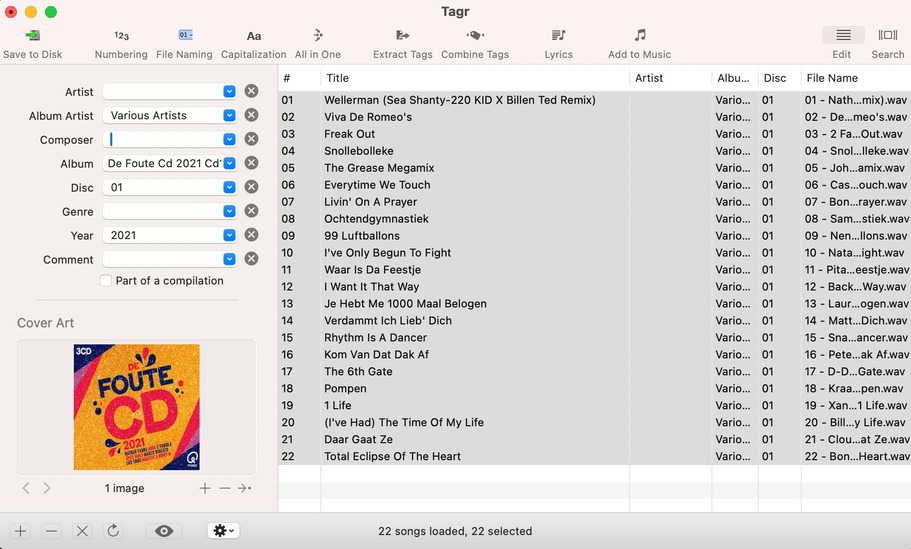Image resolution: width=911 pixels, height=549 pixels.
Task: Sort by the Artist column header
Action: click(670, 78)
